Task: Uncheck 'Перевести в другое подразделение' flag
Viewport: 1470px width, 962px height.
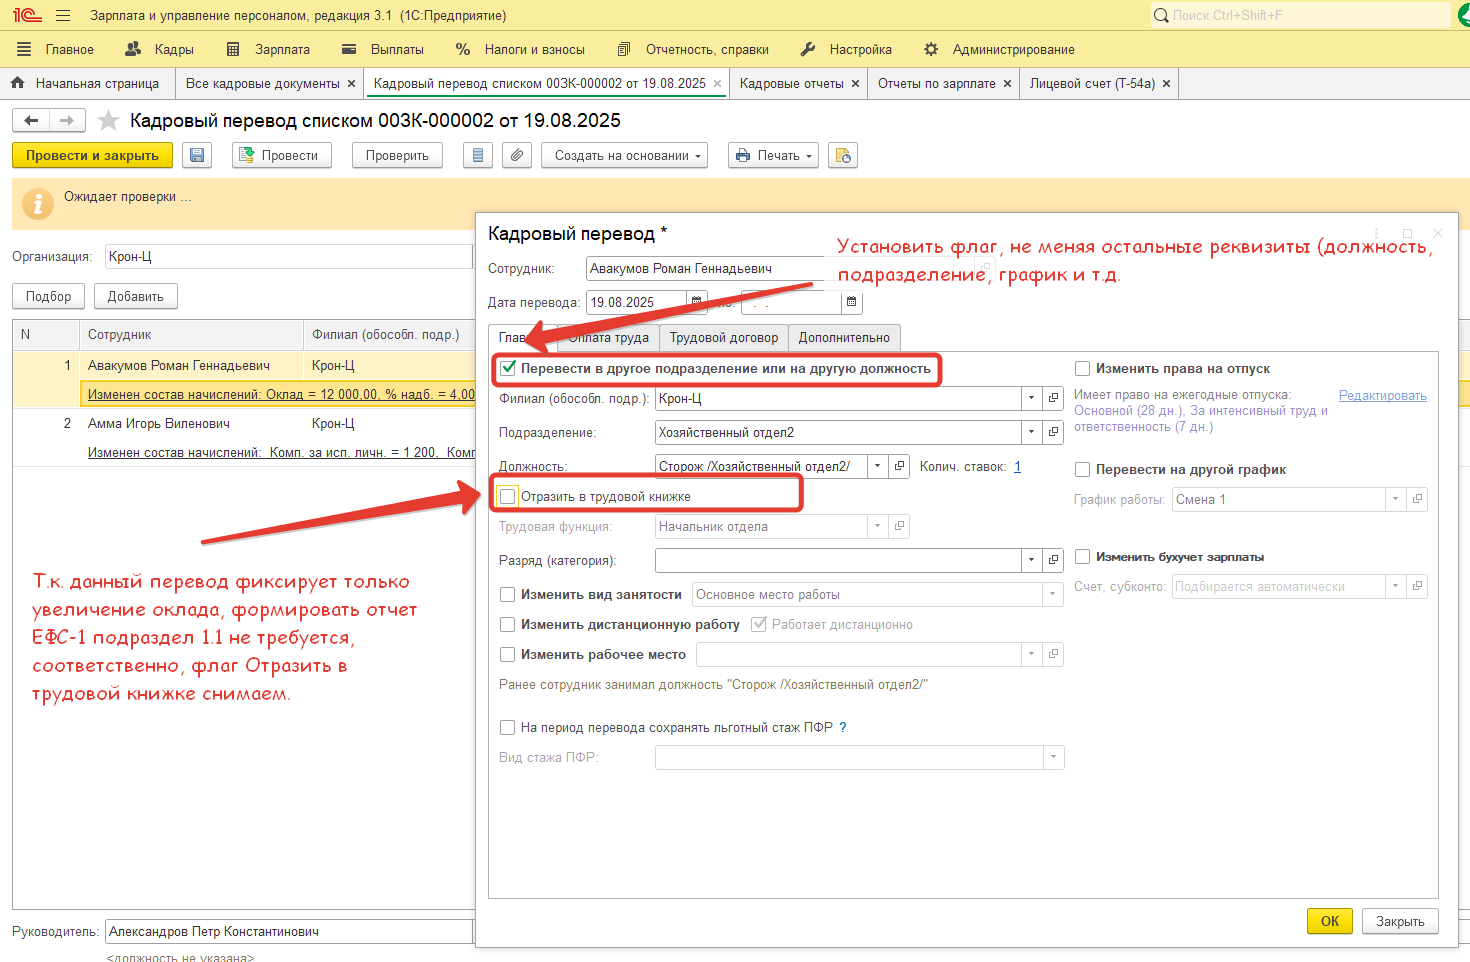Action: 508,368
